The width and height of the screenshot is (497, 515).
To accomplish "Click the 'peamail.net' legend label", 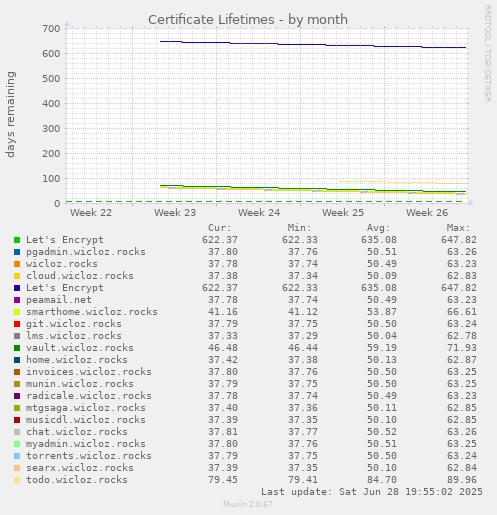I will [x=59, y=300].
